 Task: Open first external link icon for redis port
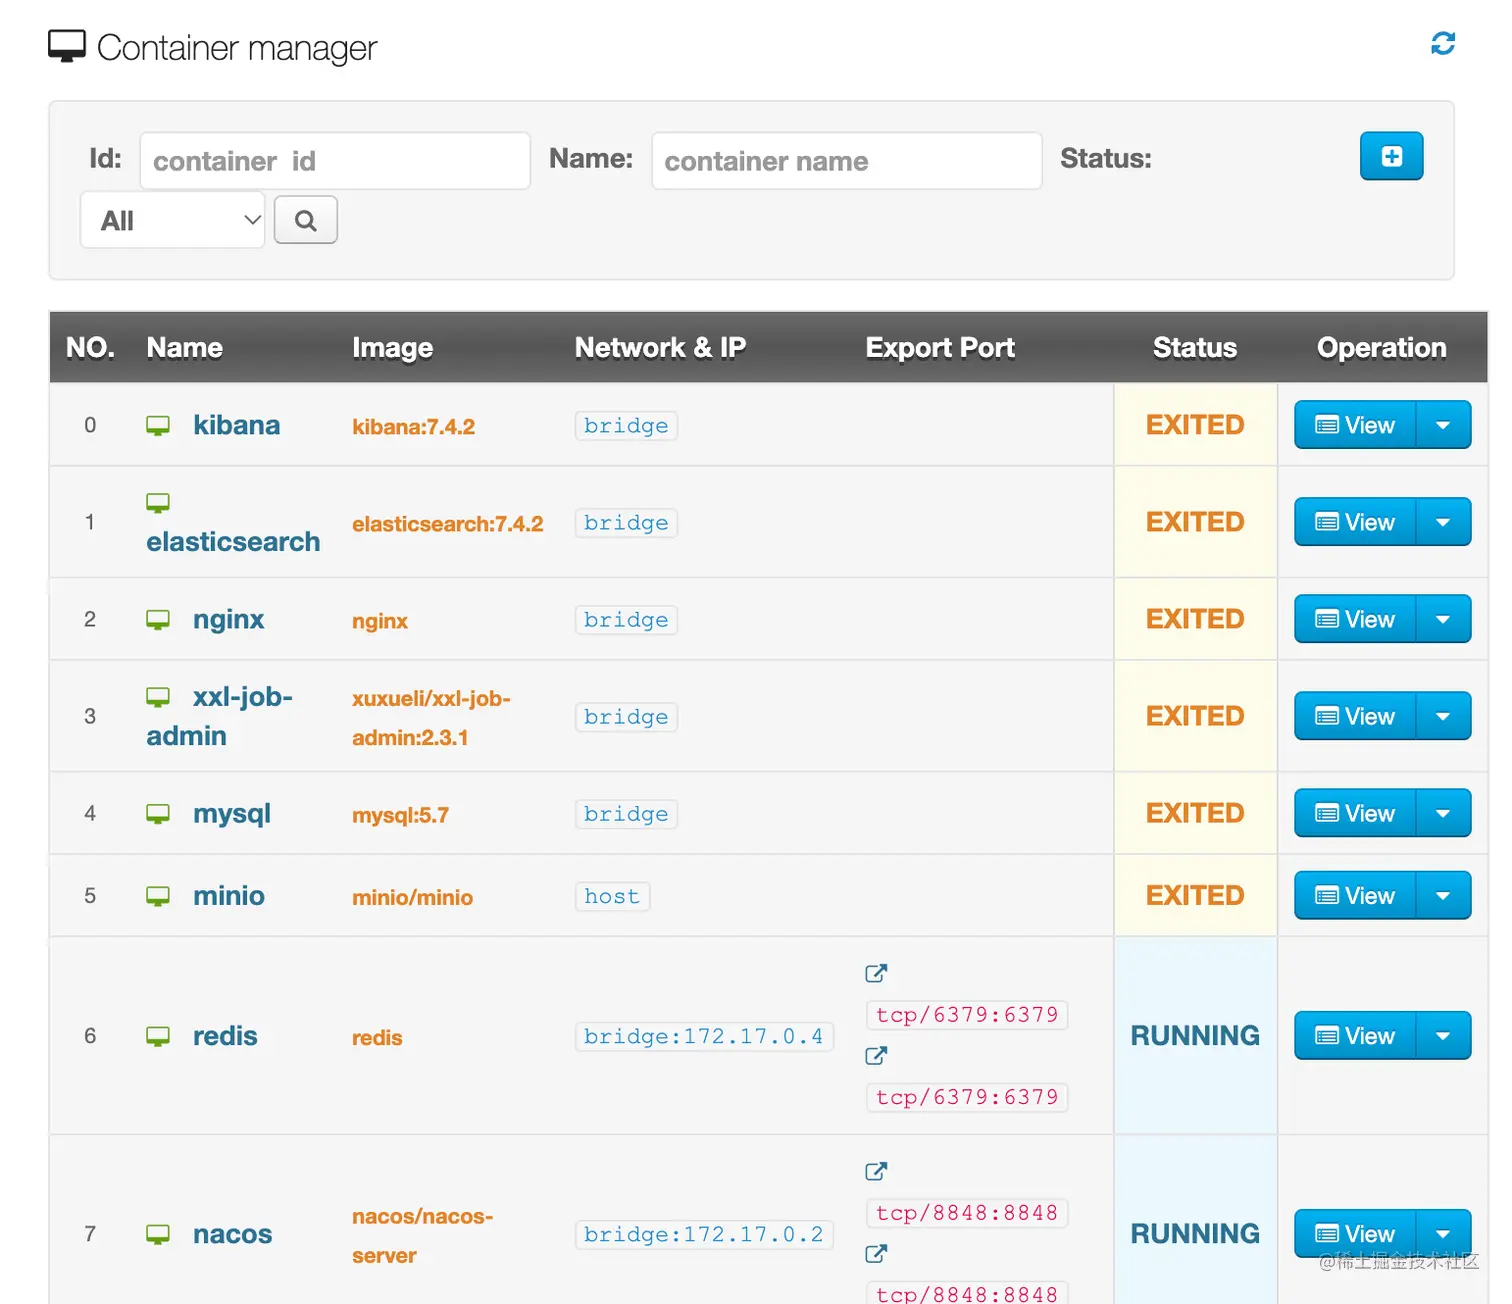(x=876, y=973)
